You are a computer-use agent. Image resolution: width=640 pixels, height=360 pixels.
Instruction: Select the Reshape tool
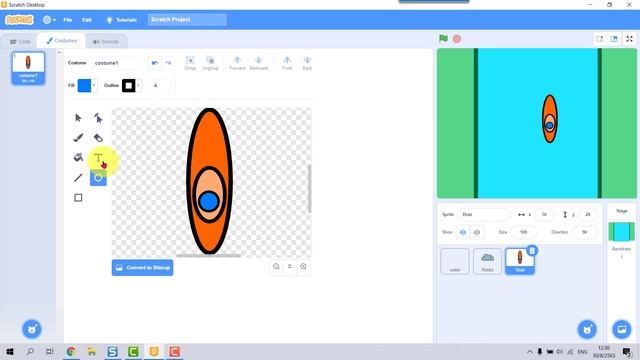(98, 118)
